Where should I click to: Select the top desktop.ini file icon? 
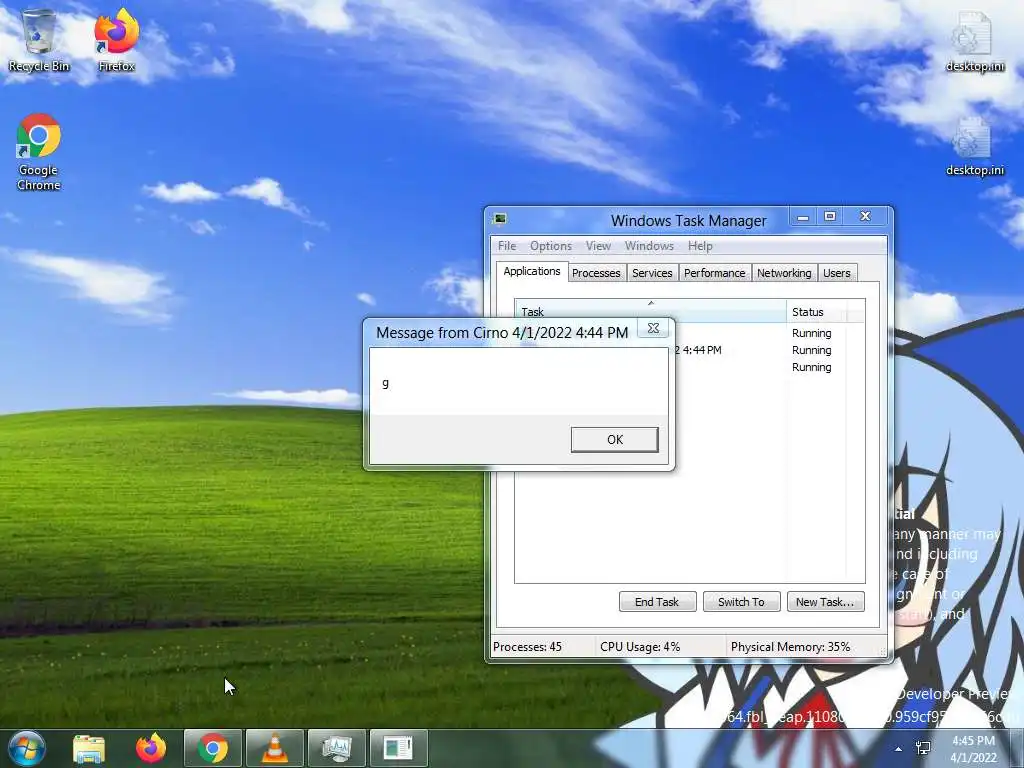point(974,40)
